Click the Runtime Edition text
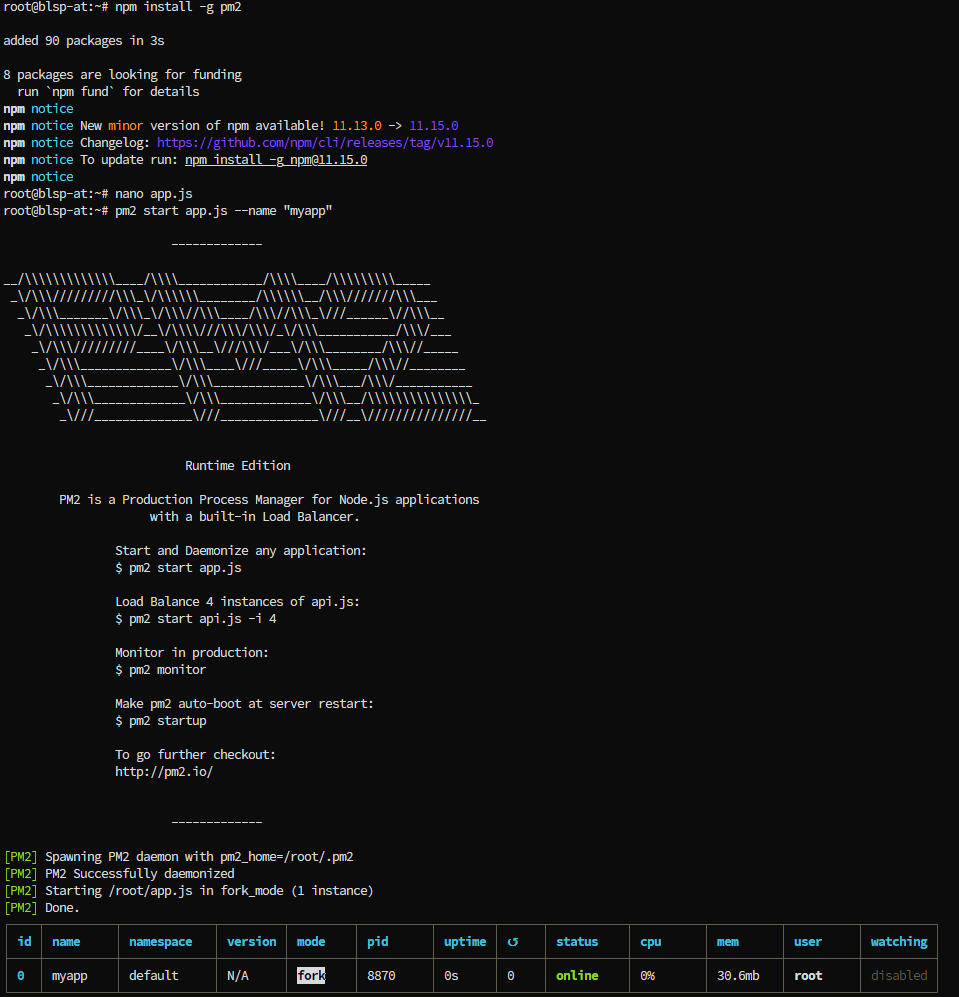 [238, 465]
